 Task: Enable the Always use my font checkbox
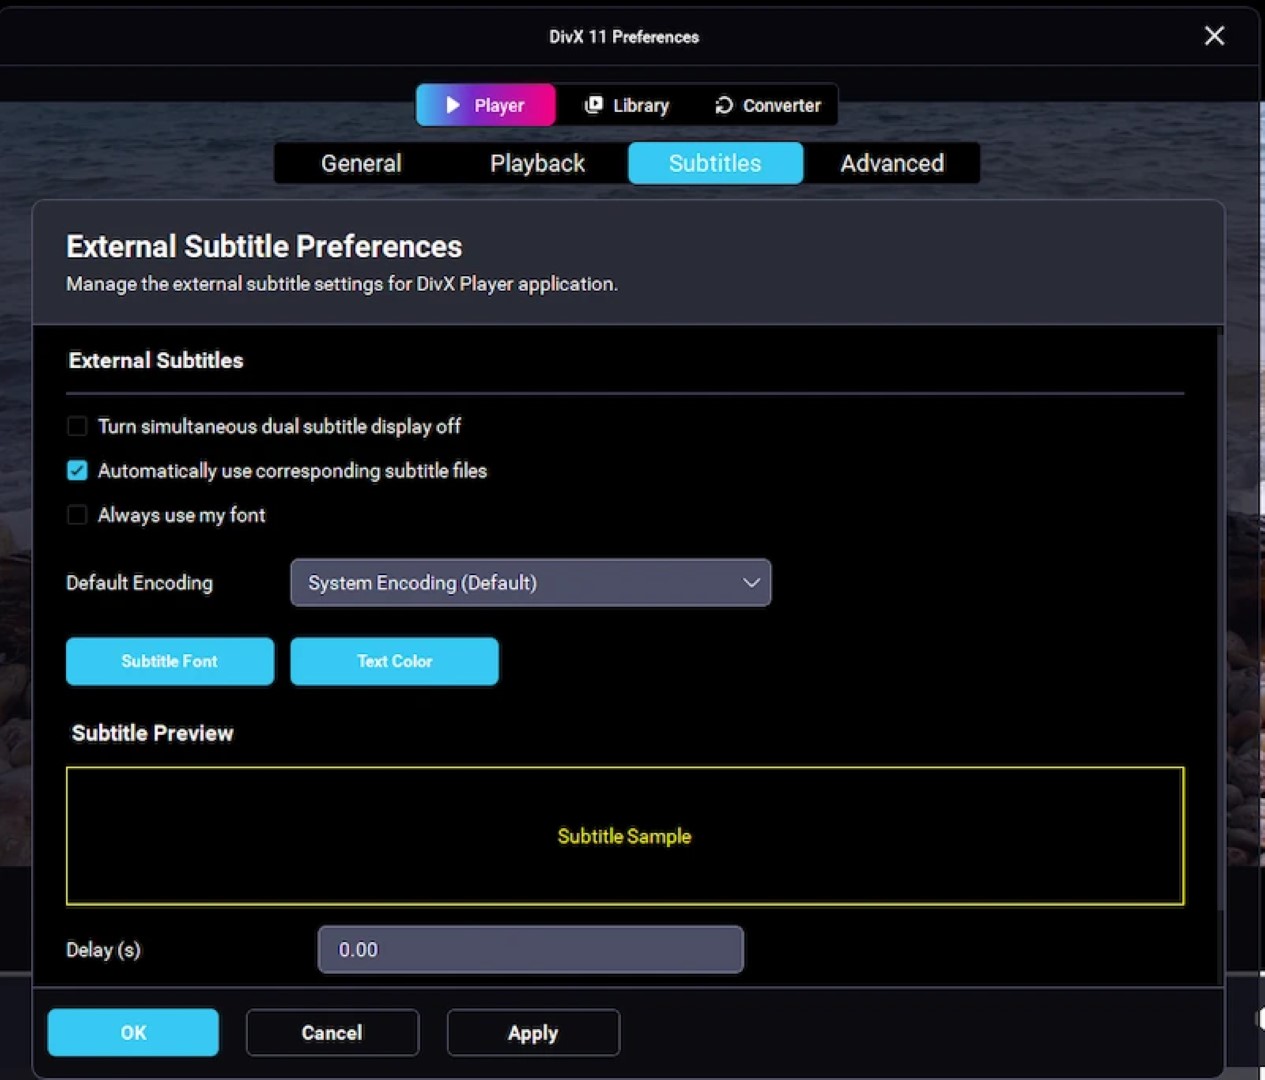[77, 515]
